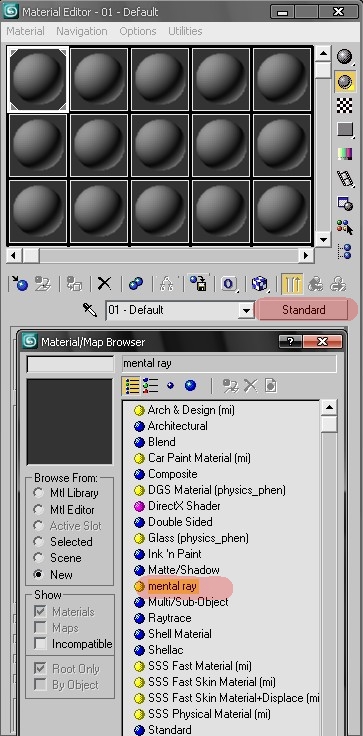The image size is (363, 736).
Task: Click the Go to Parent icon
Action: pos(316,284)
